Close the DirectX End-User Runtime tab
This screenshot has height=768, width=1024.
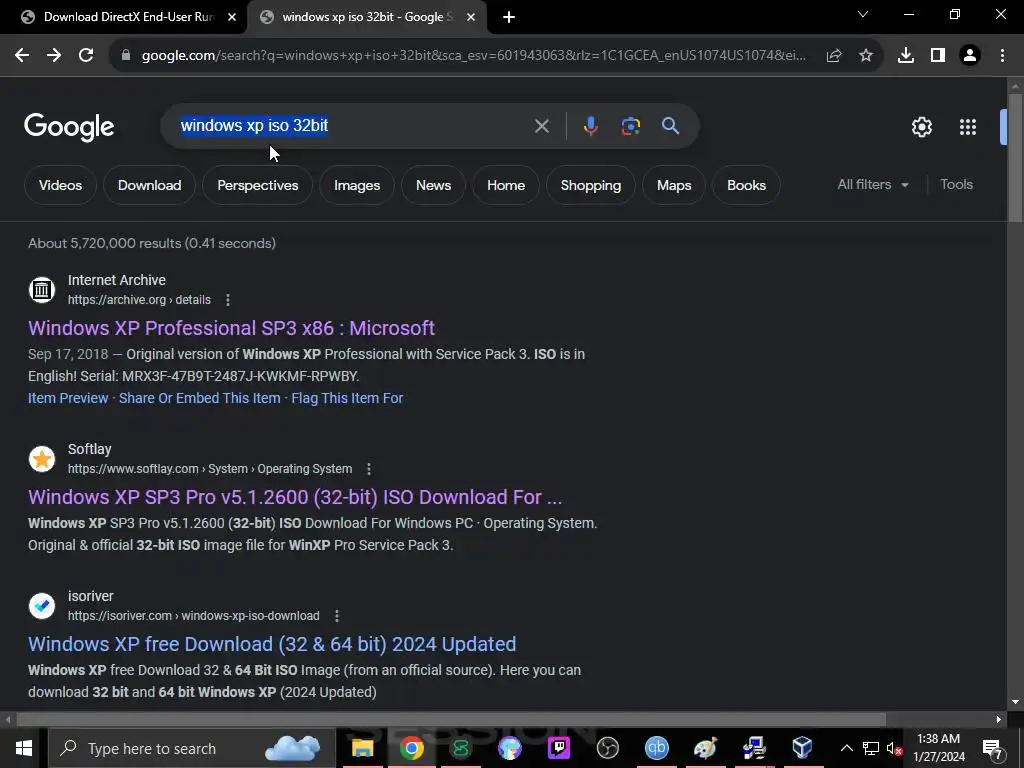tap(232, 17)
